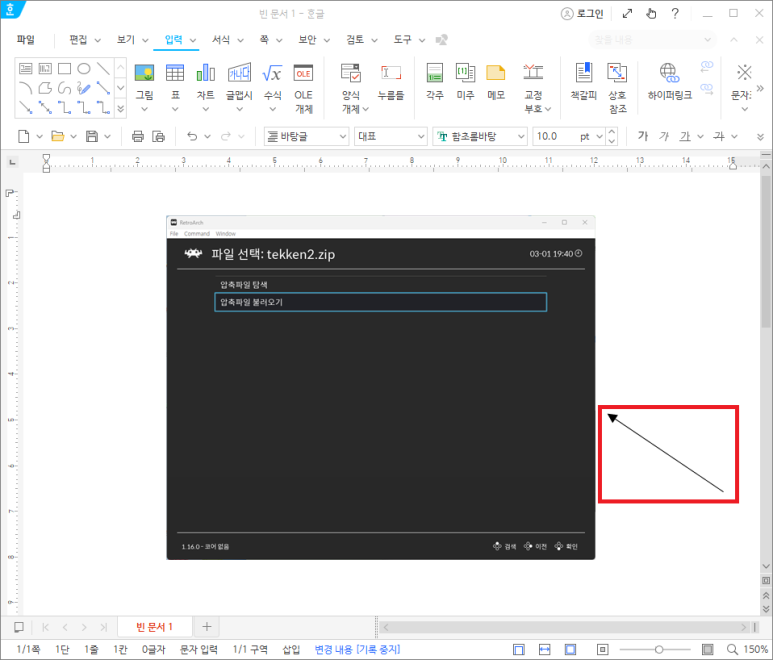Expand the 그림 dropdown arrow
The width and height of the screenshot is (773, 660).
click(x=144, y=109)
